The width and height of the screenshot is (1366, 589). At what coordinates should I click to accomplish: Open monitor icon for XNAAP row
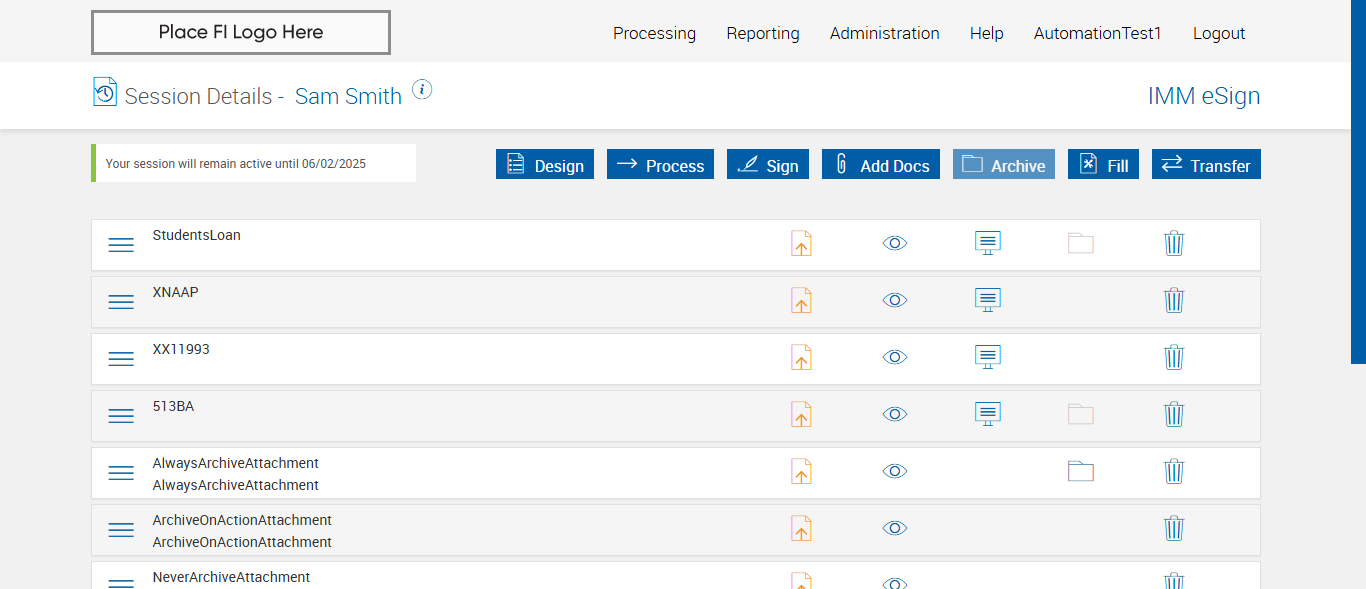coord(988,300)
